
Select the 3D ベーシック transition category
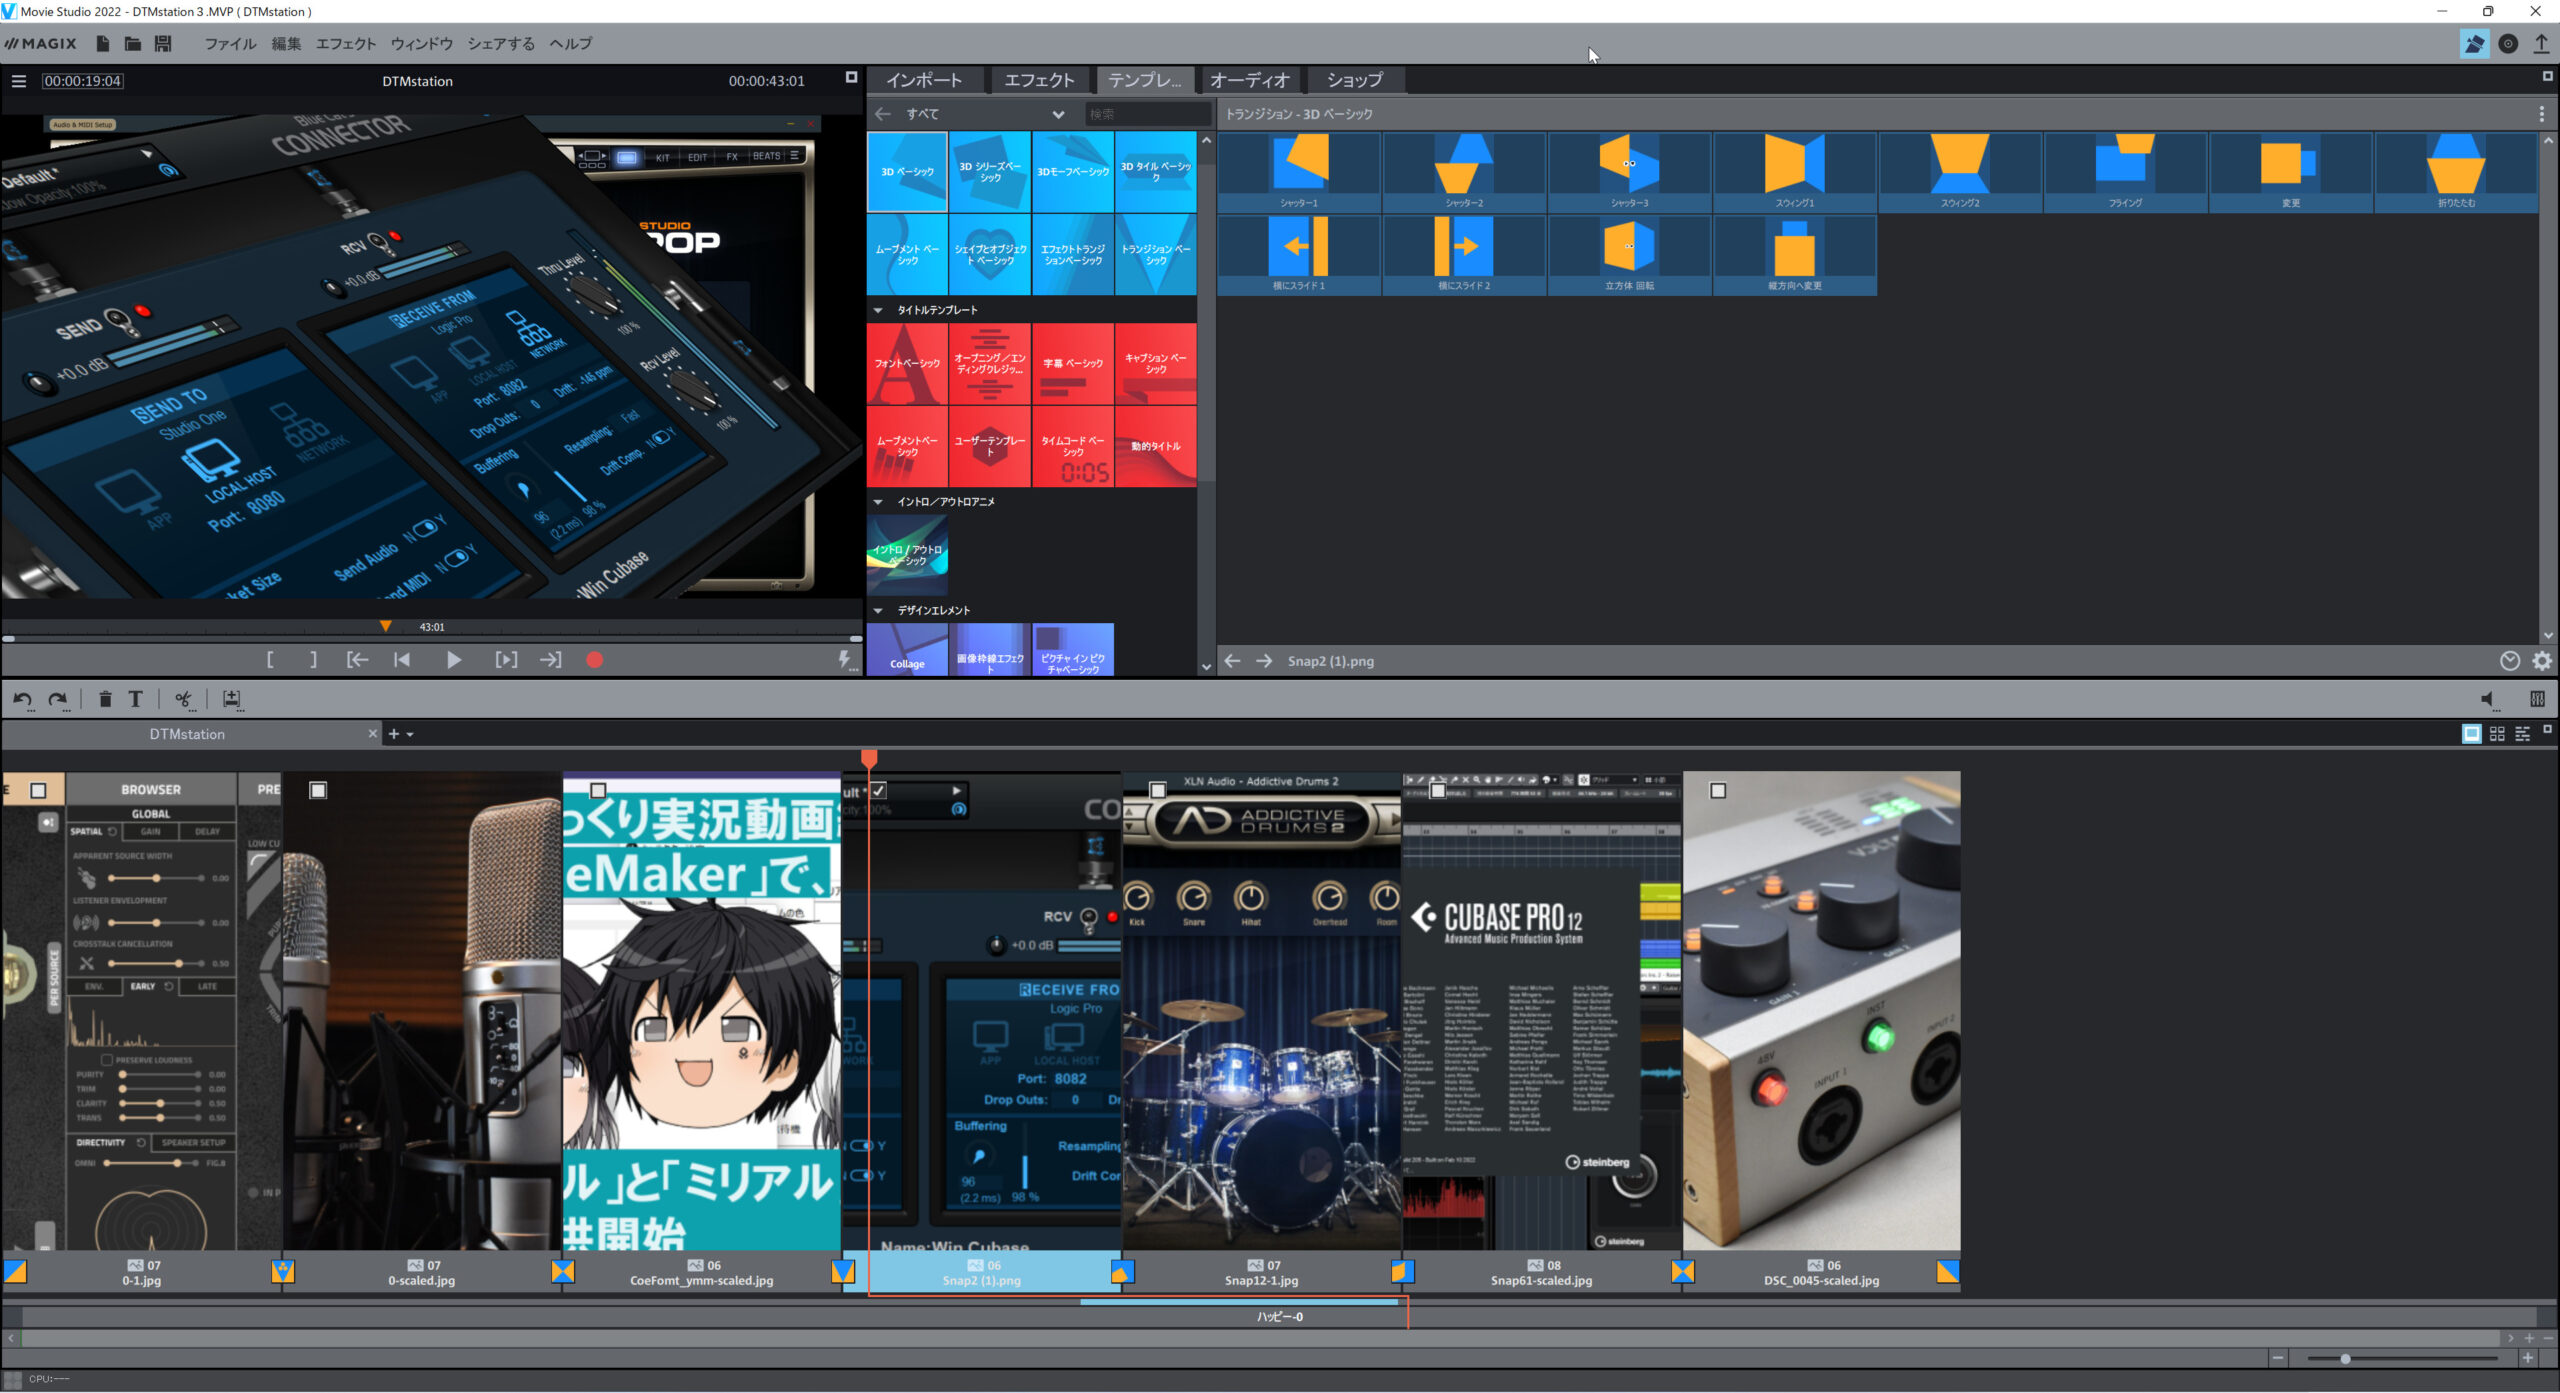pos(907,171)
